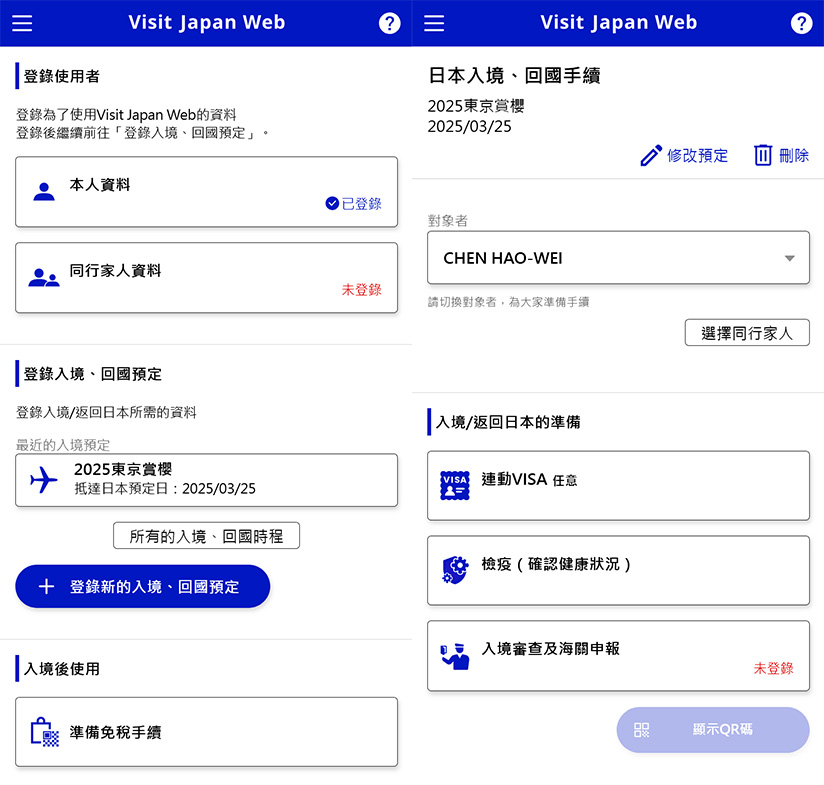824x785 pixels.
Task: Tap the person icon beside 本人資料
Action: [44, 192]
